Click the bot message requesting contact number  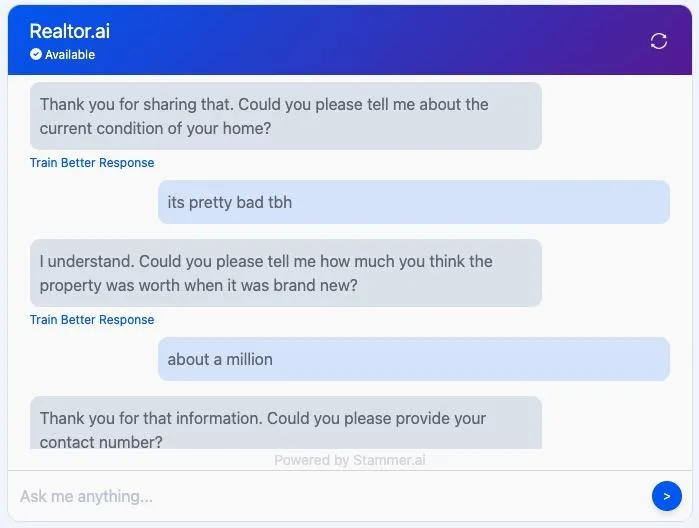(286, 423)
